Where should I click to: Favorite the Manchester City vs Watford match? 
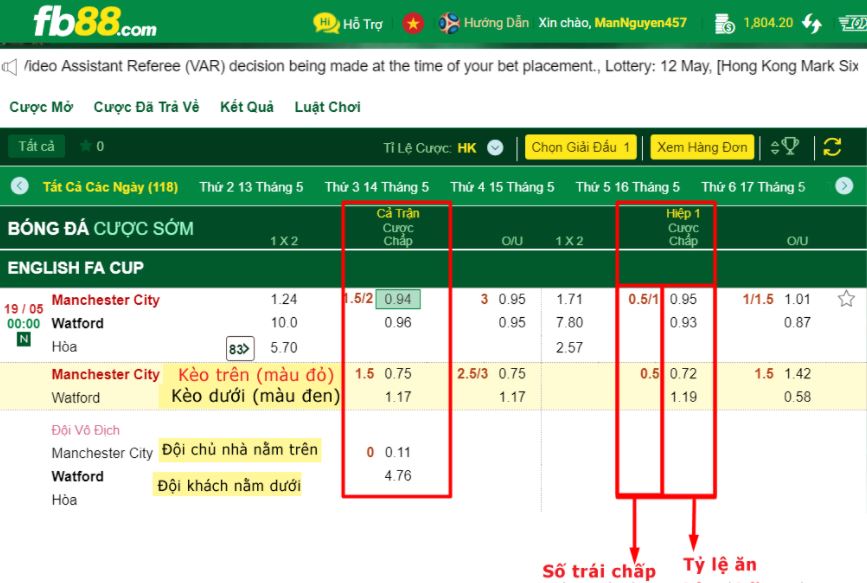tap(846, 299)
